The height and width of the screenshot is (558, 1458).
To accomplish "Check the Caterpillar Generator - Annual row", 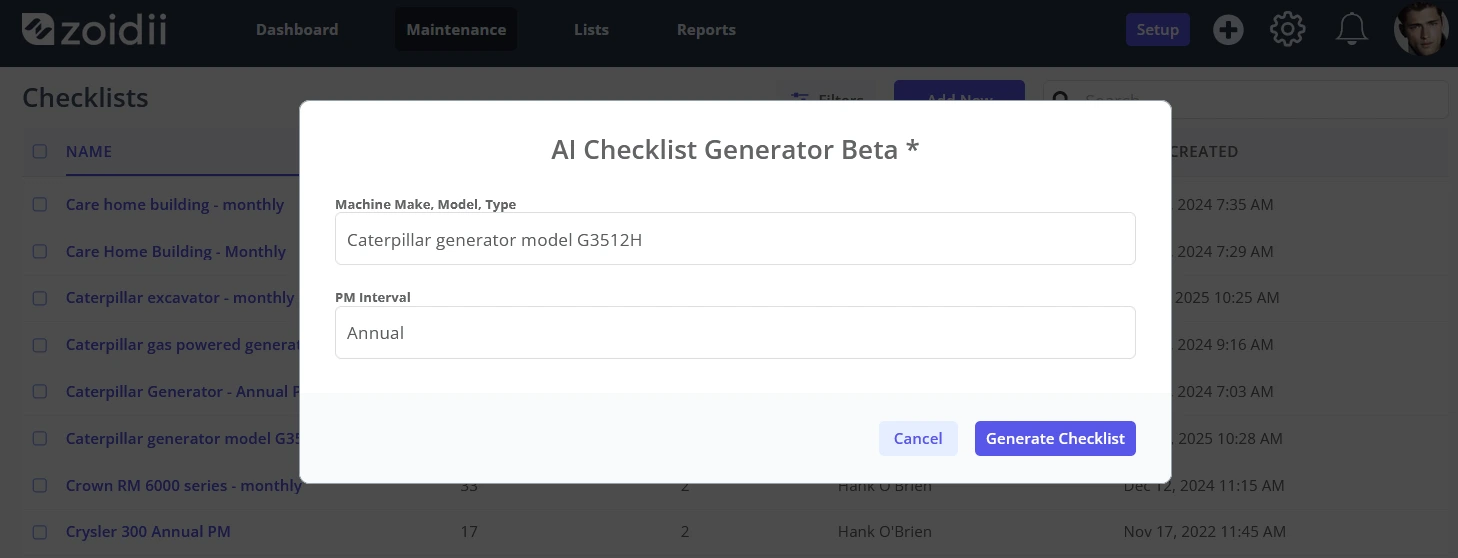I will (40, 392).
